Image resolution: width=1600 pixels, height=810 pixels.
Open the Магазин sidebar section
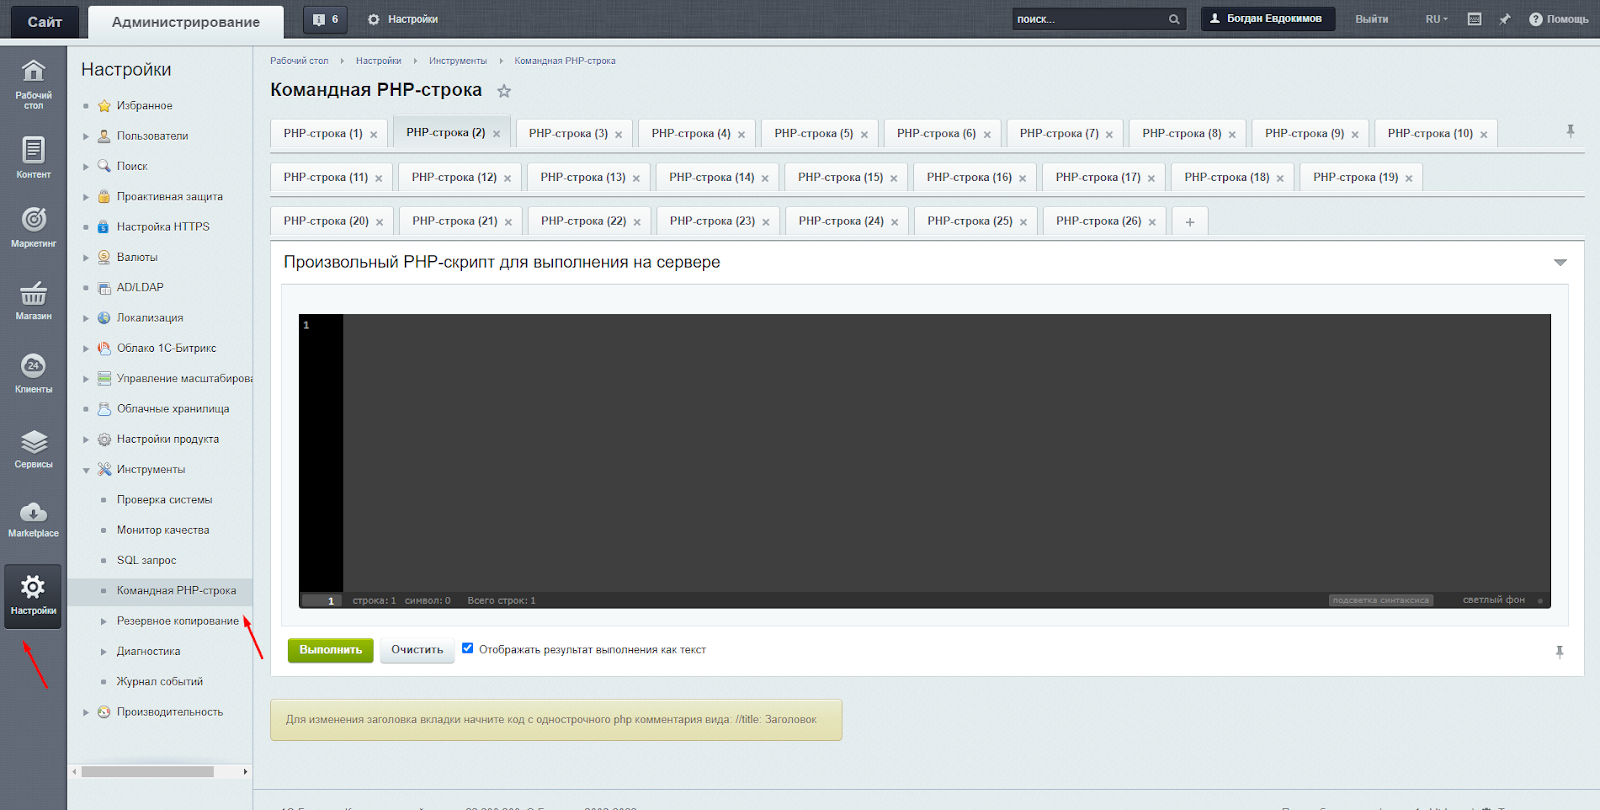(x=33, y=301)
